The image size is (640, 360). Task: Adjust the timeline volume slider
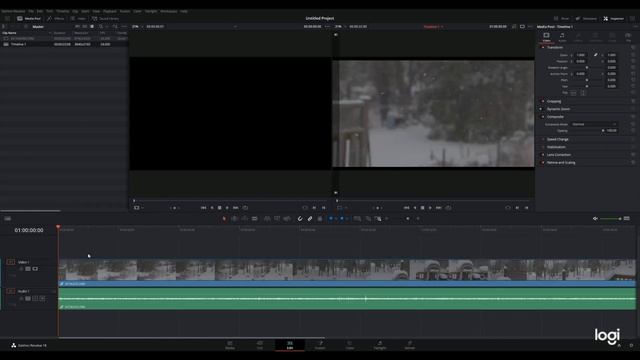click(610, 219)
